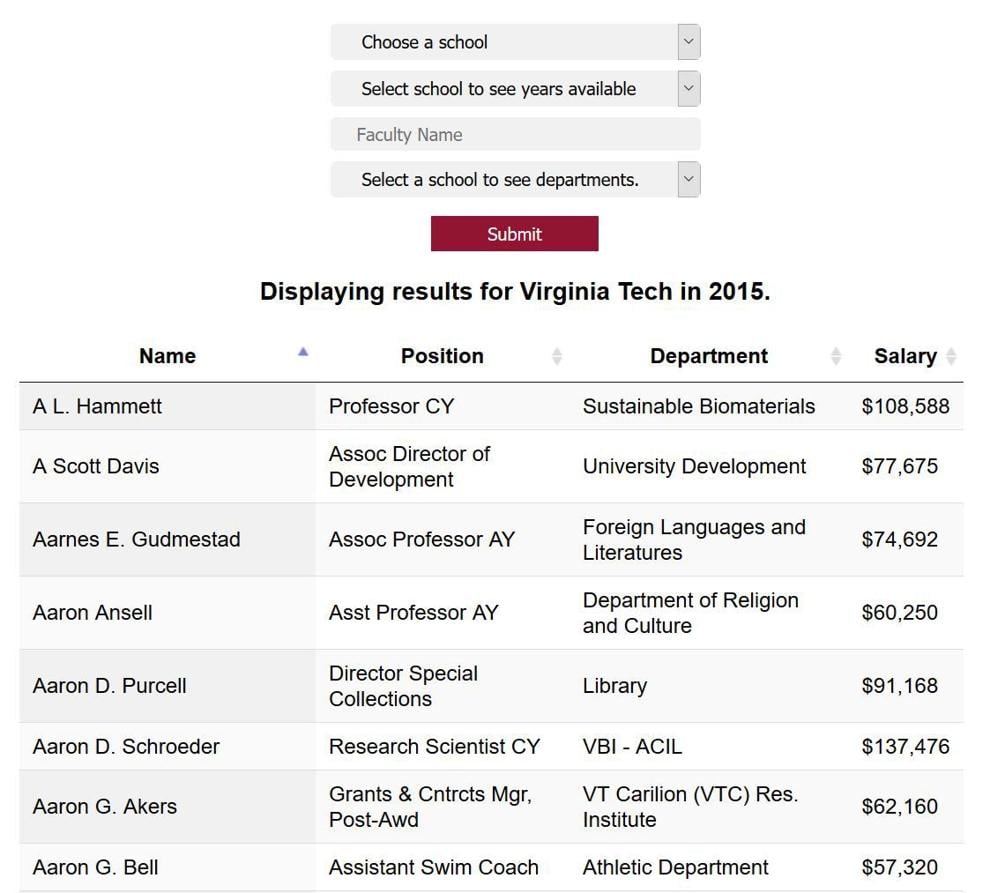This screenshot has width=990, height=893.
Task: Sort results by Department column
Action: [709, 355]
